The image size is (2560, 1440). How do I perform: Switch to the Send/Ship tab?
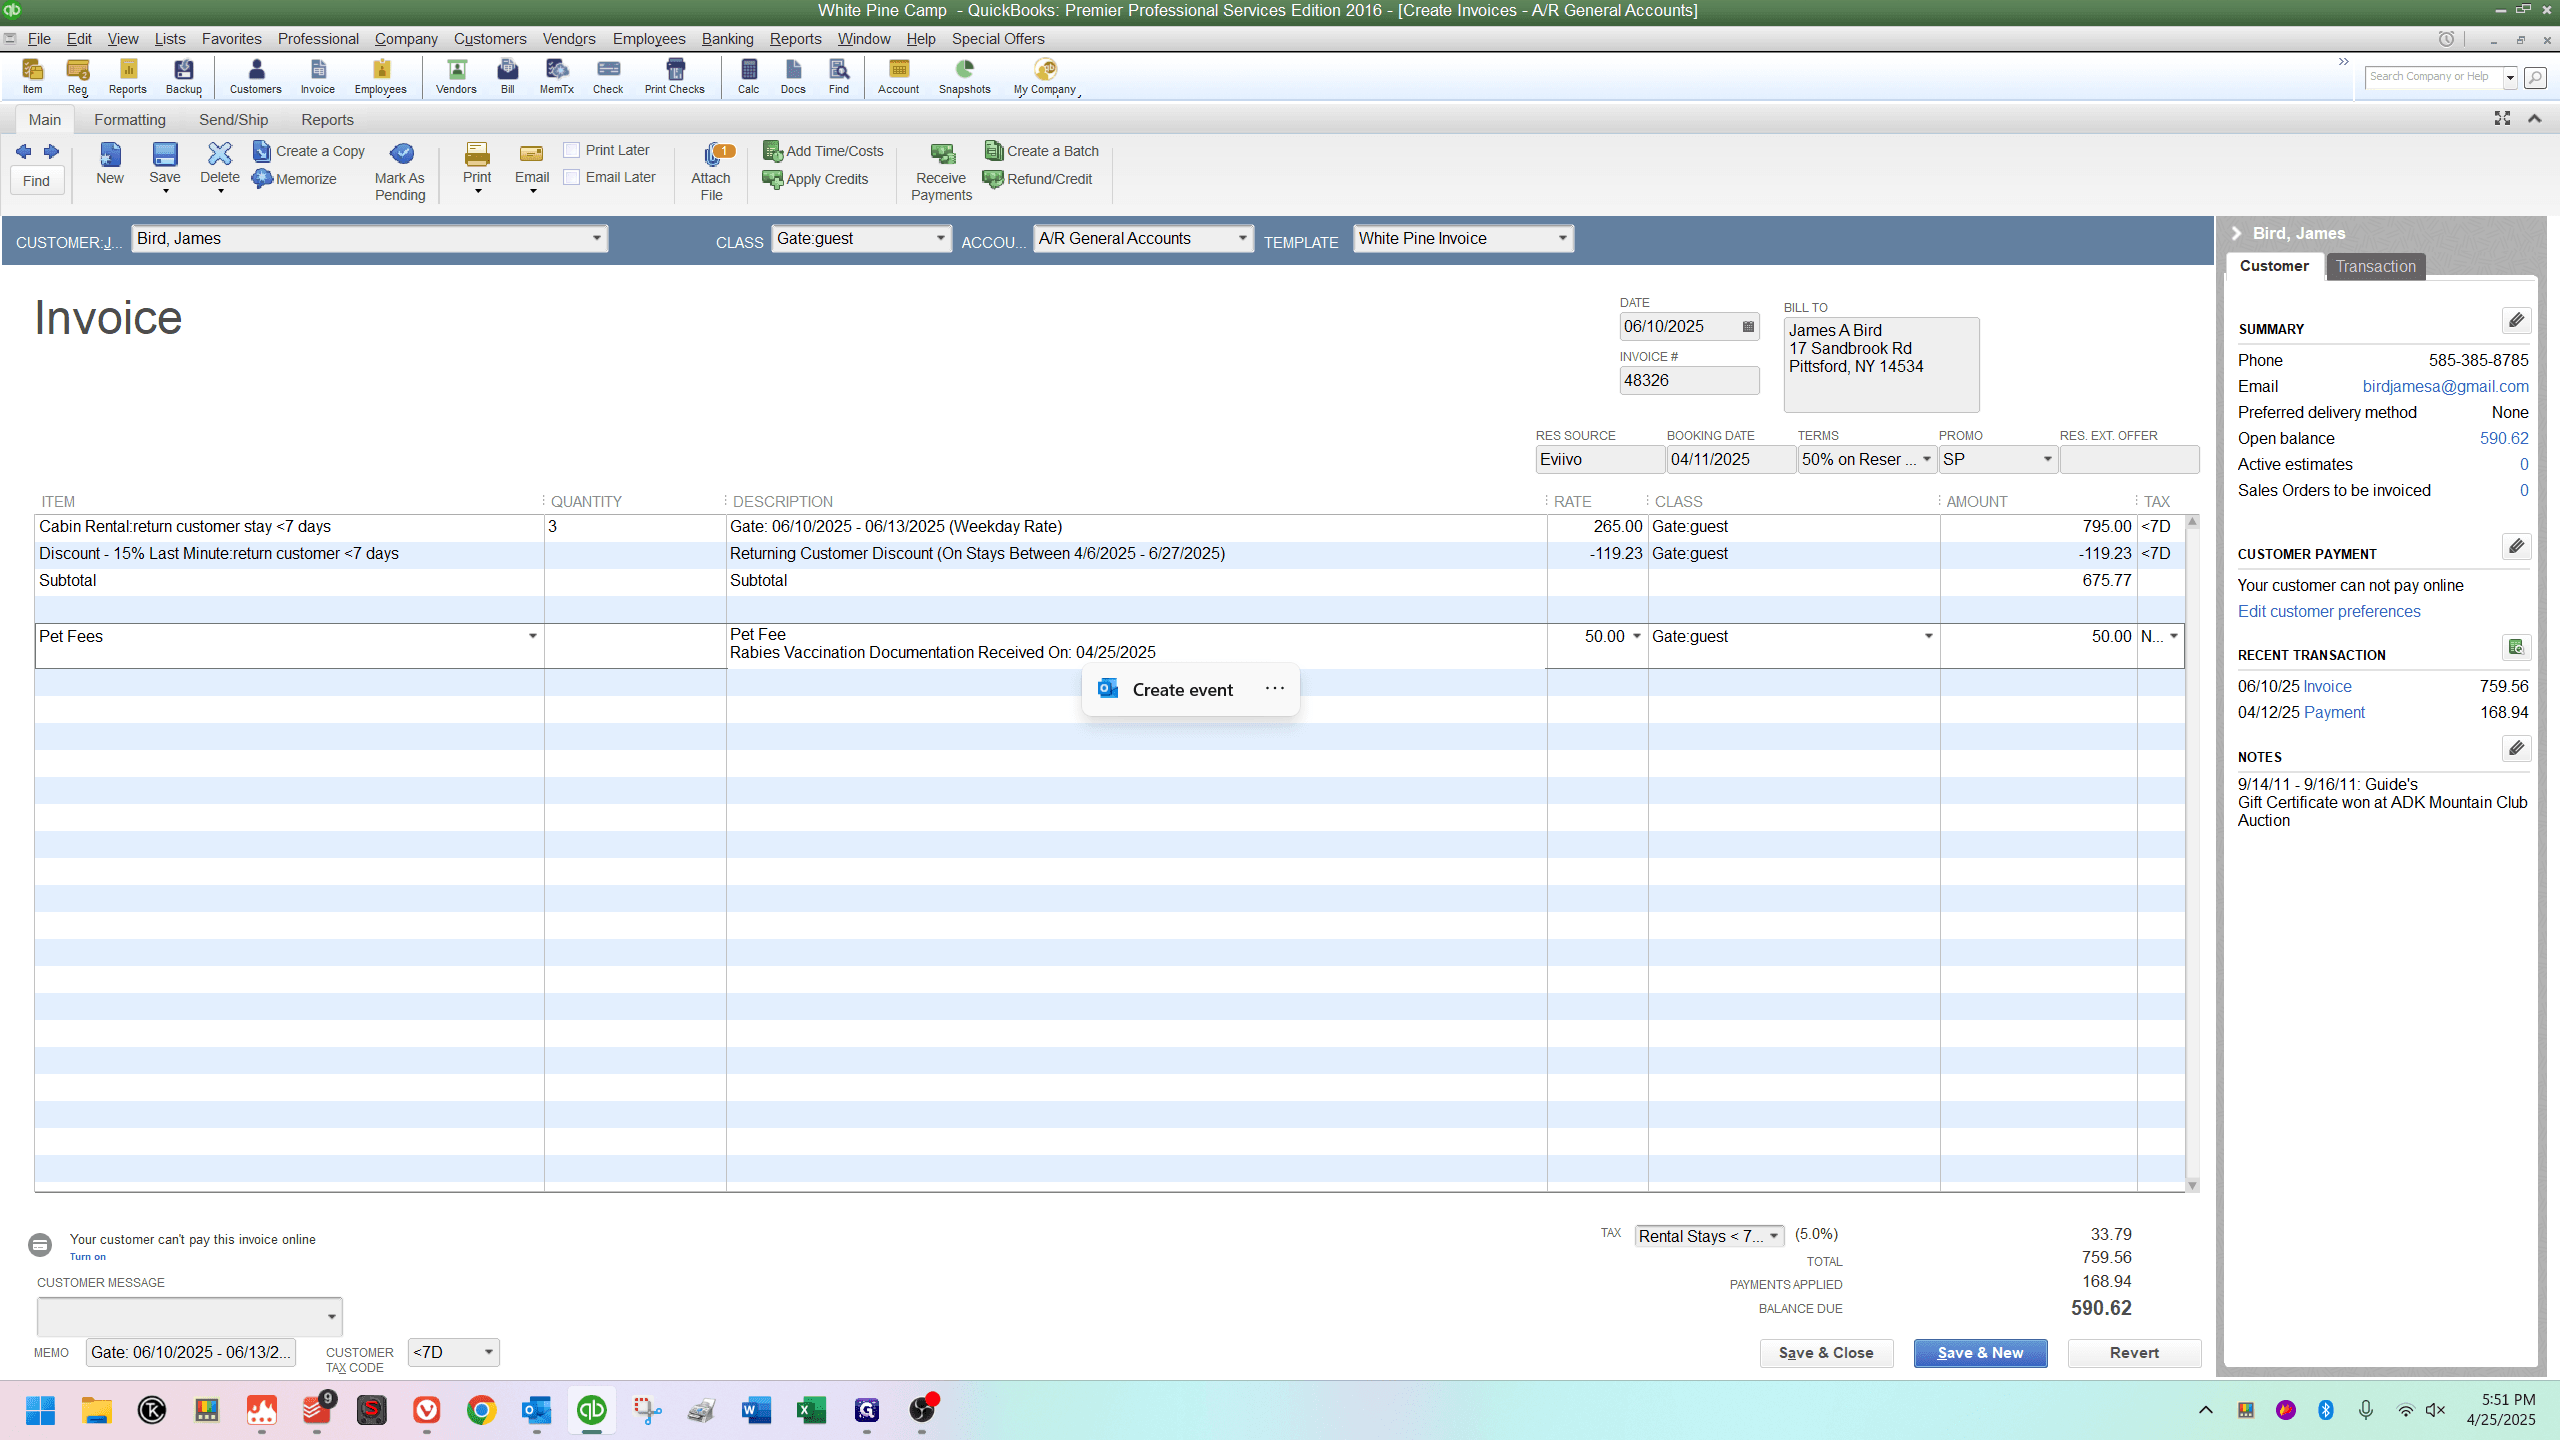tap(233, 120)
